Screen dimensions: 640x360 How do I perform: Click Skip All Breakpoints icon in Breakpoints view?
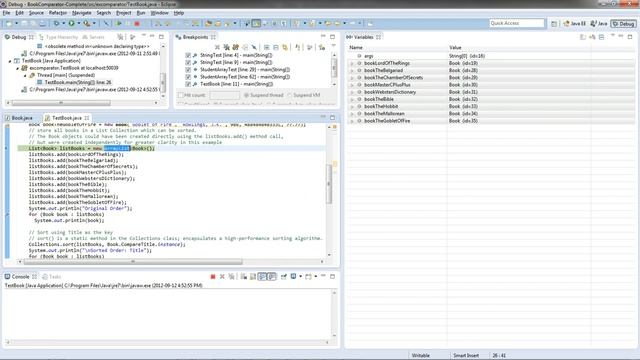[x=254, y=47]
